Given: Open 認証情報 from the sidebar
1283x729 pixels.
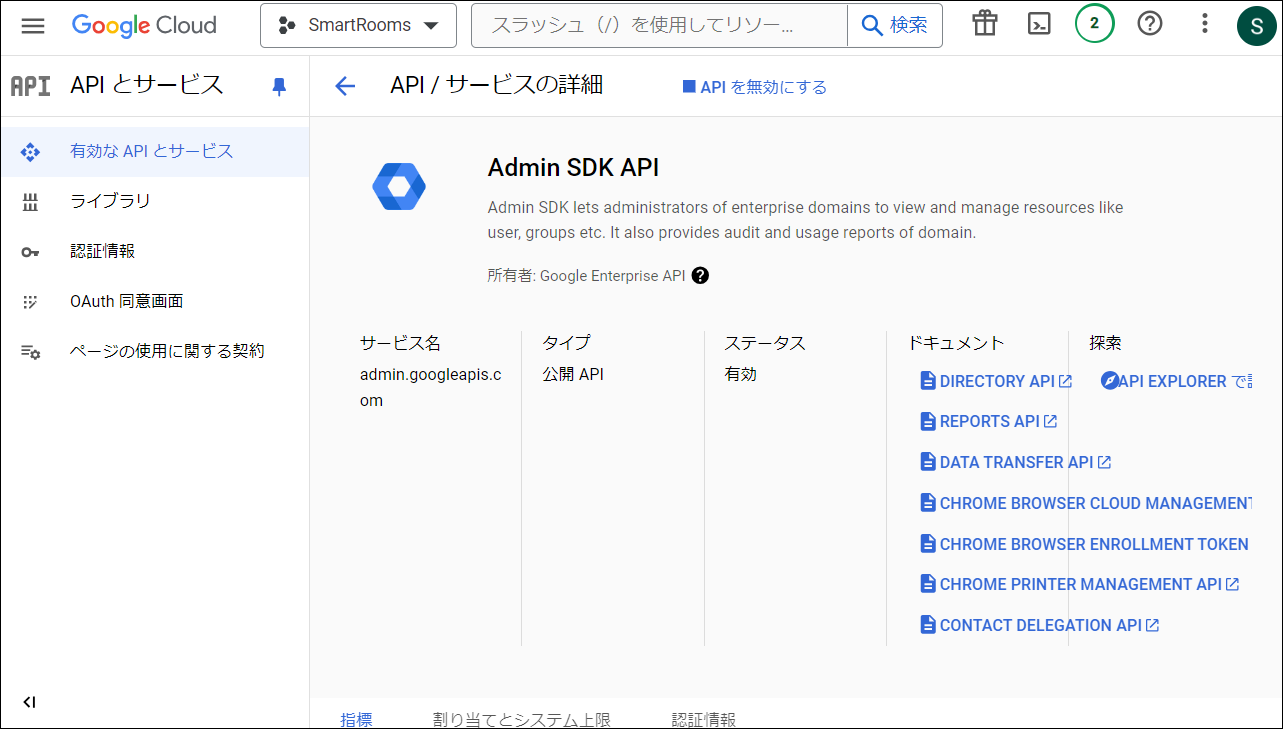Looking at the screenshot, I should pyautogui.click(x=102, y=251).
